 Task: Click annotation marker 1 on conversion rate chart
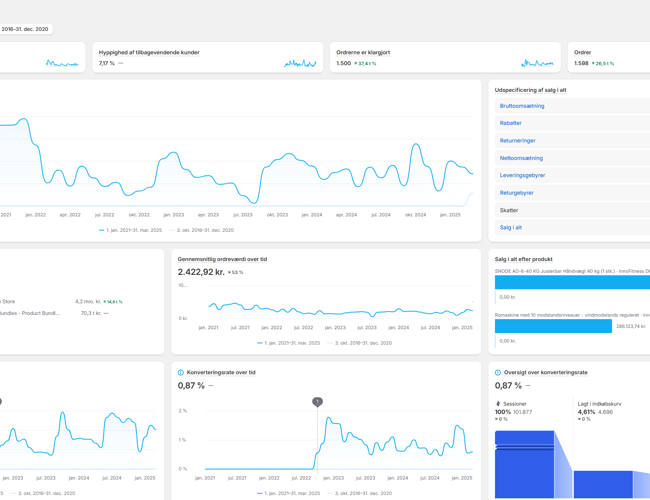(x=317, y=402)
